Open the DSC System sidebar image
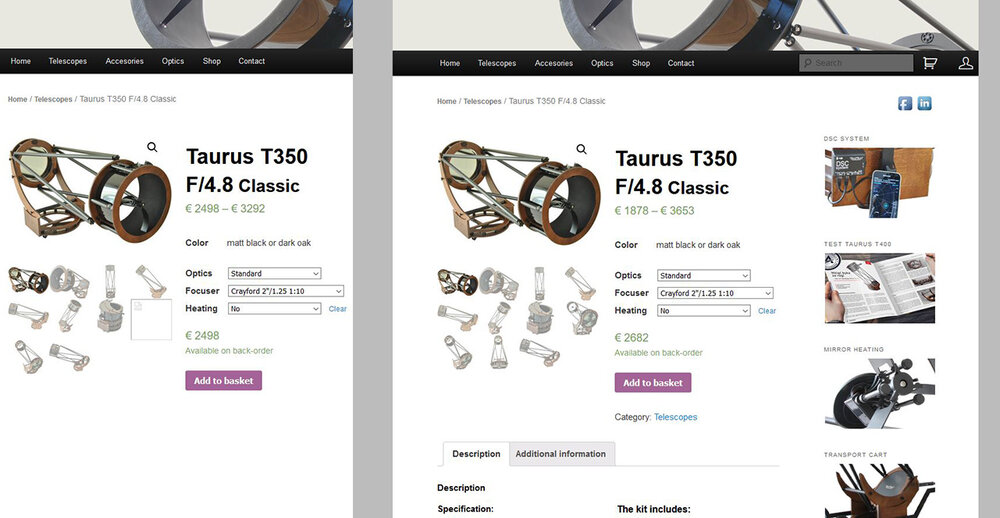The image size is (1000, 518). [x=879, y=178]
